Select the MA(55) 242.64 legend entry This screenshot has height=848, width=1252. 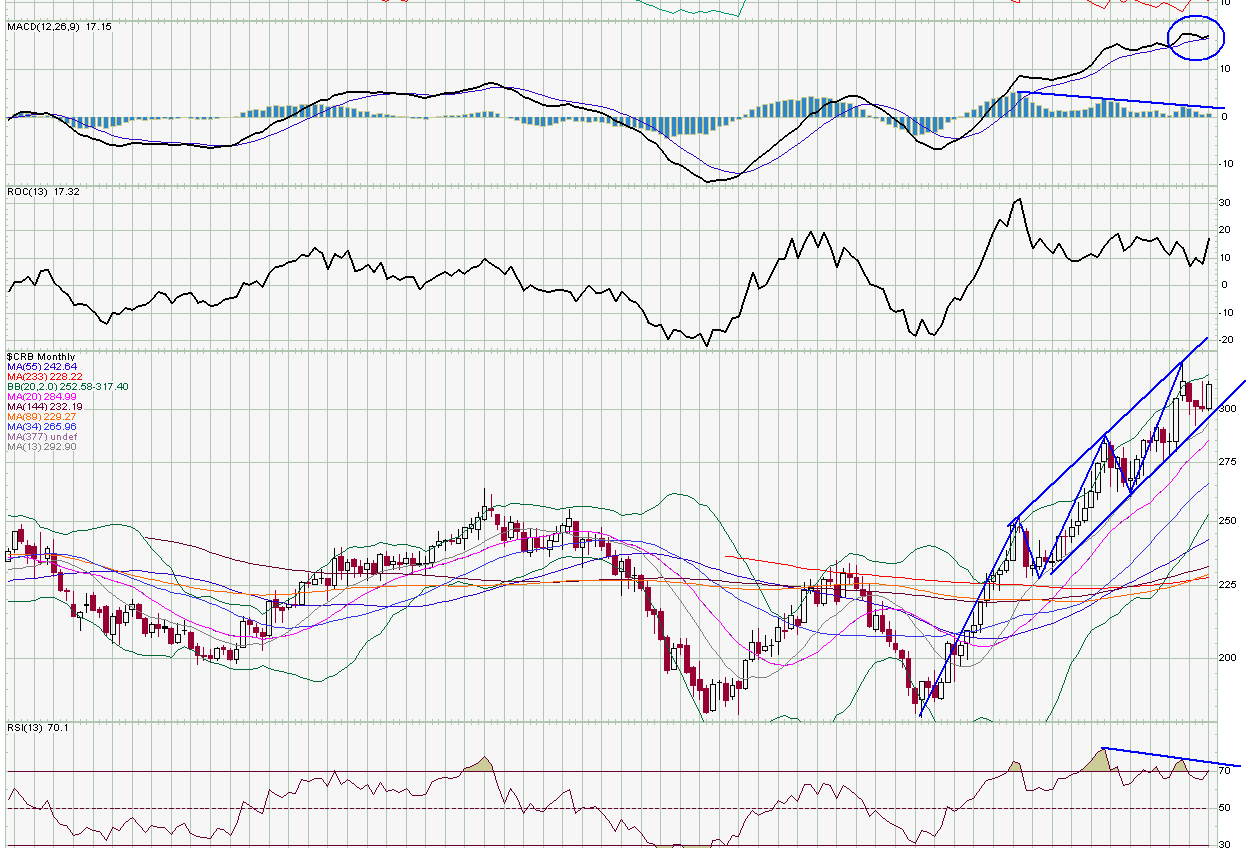pyautogui.click(x=42, y=366)
